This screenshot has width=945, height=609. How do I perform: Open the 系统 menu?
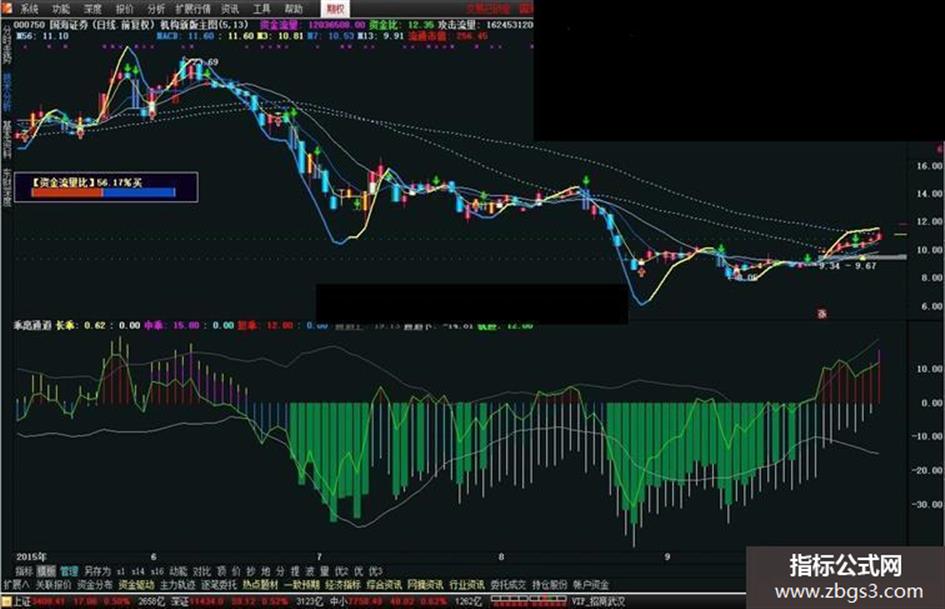[x=28, y=9]
